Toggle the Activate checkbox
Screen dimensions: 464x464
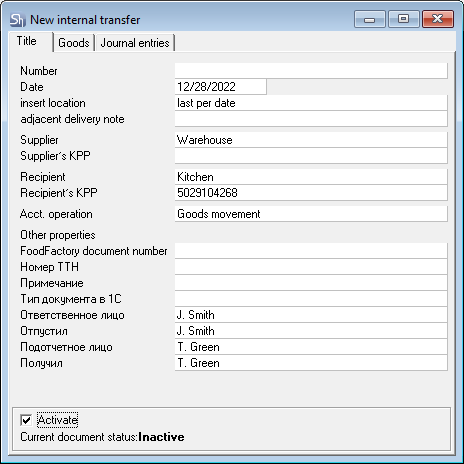(x=26, y=420)
